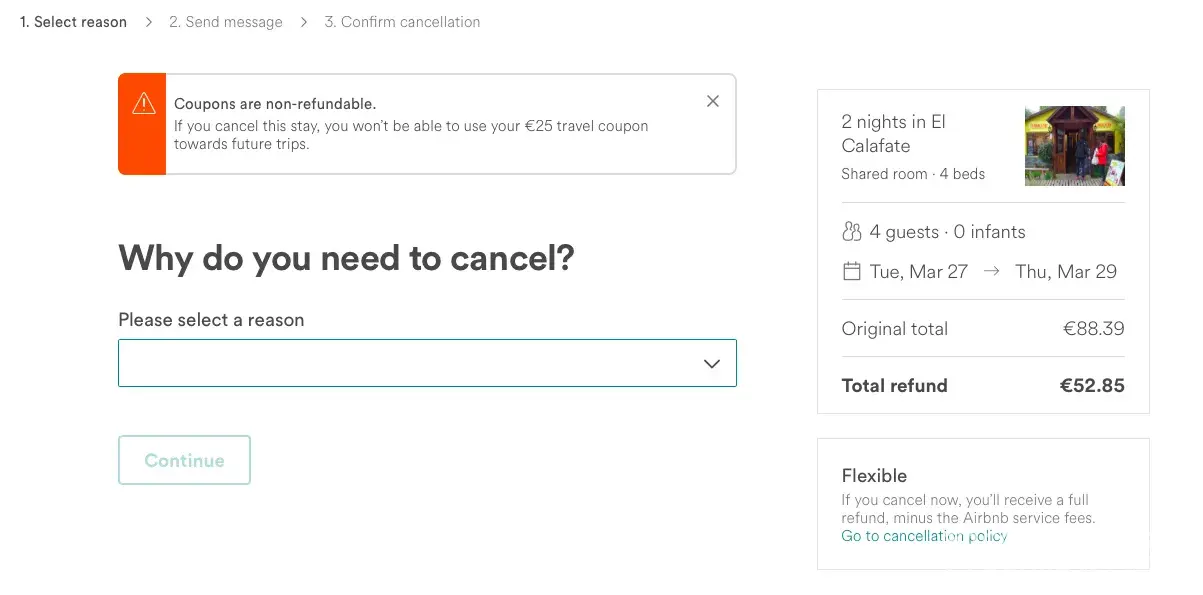
Task: Click the Thu, Mar 29 checkout date
Action: coord(1065,271)
